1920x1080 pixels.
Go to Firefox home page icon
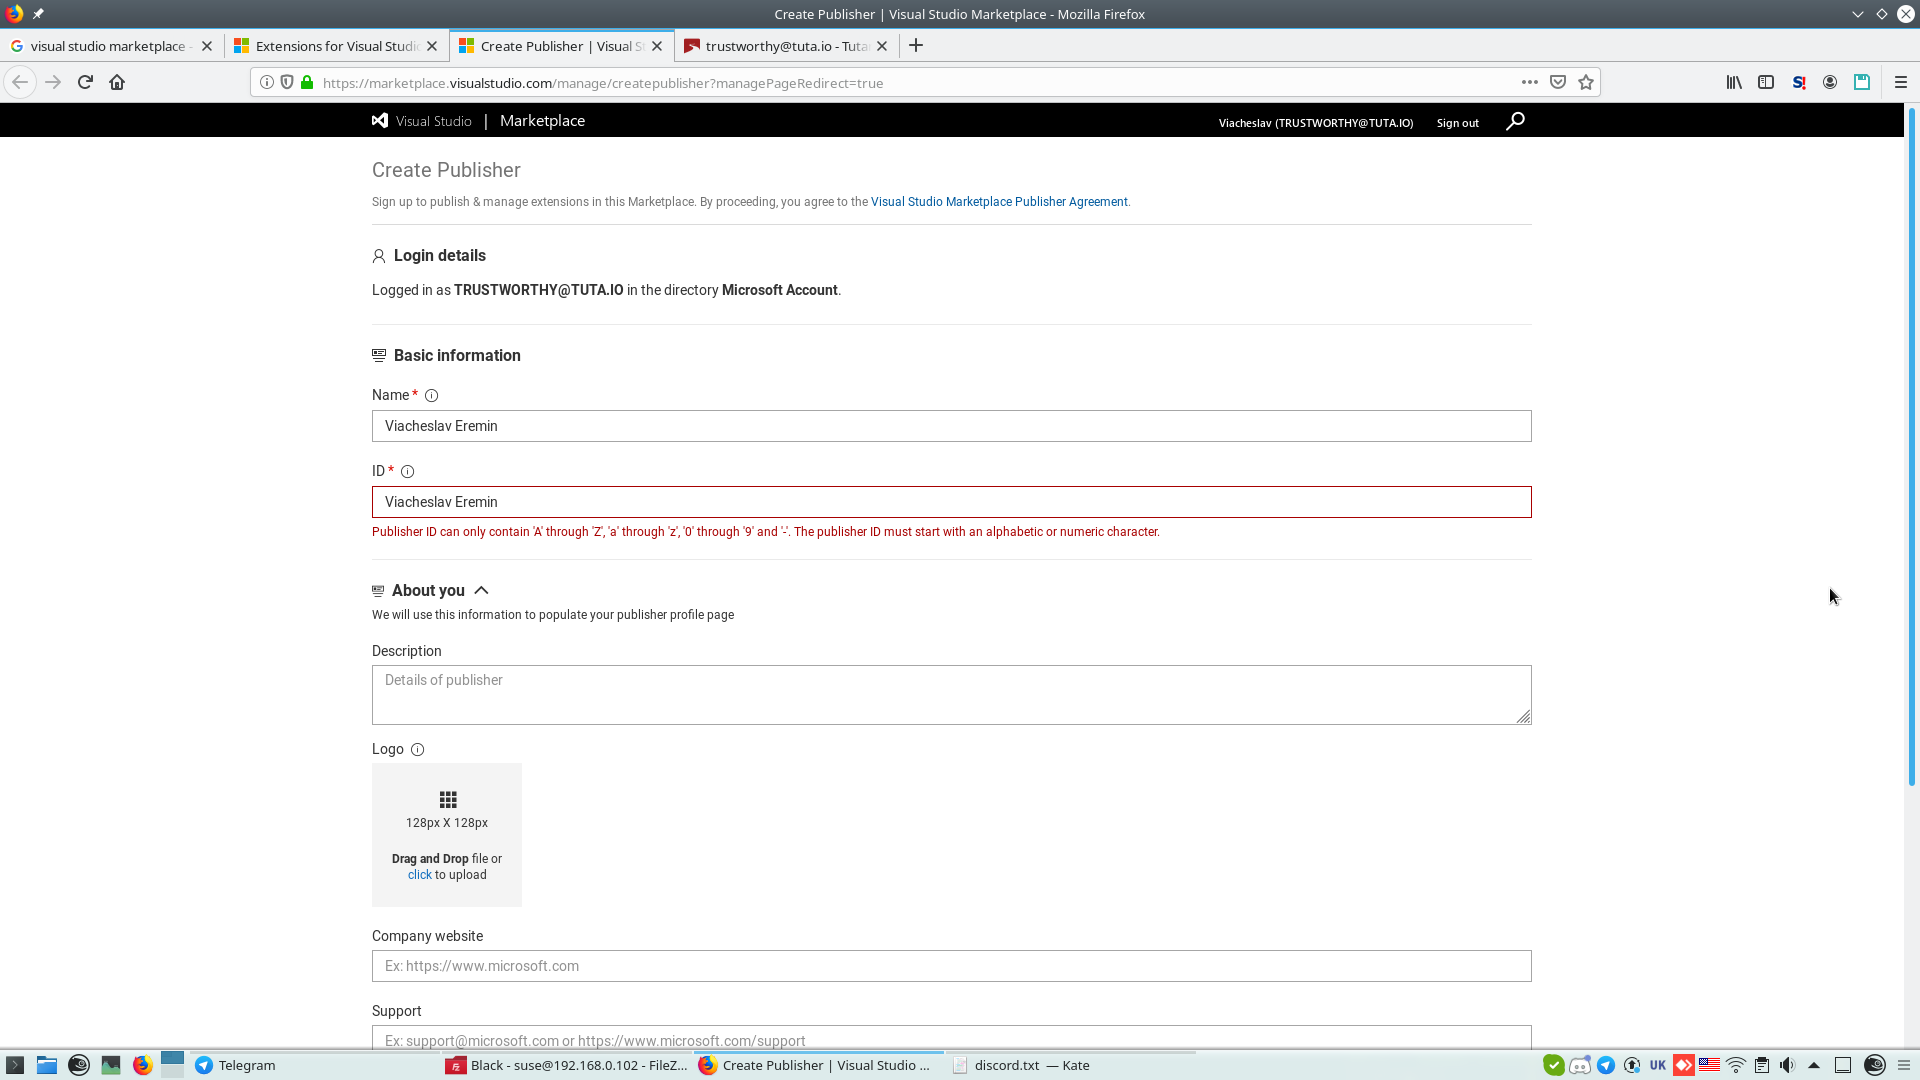tap(117, 82)
